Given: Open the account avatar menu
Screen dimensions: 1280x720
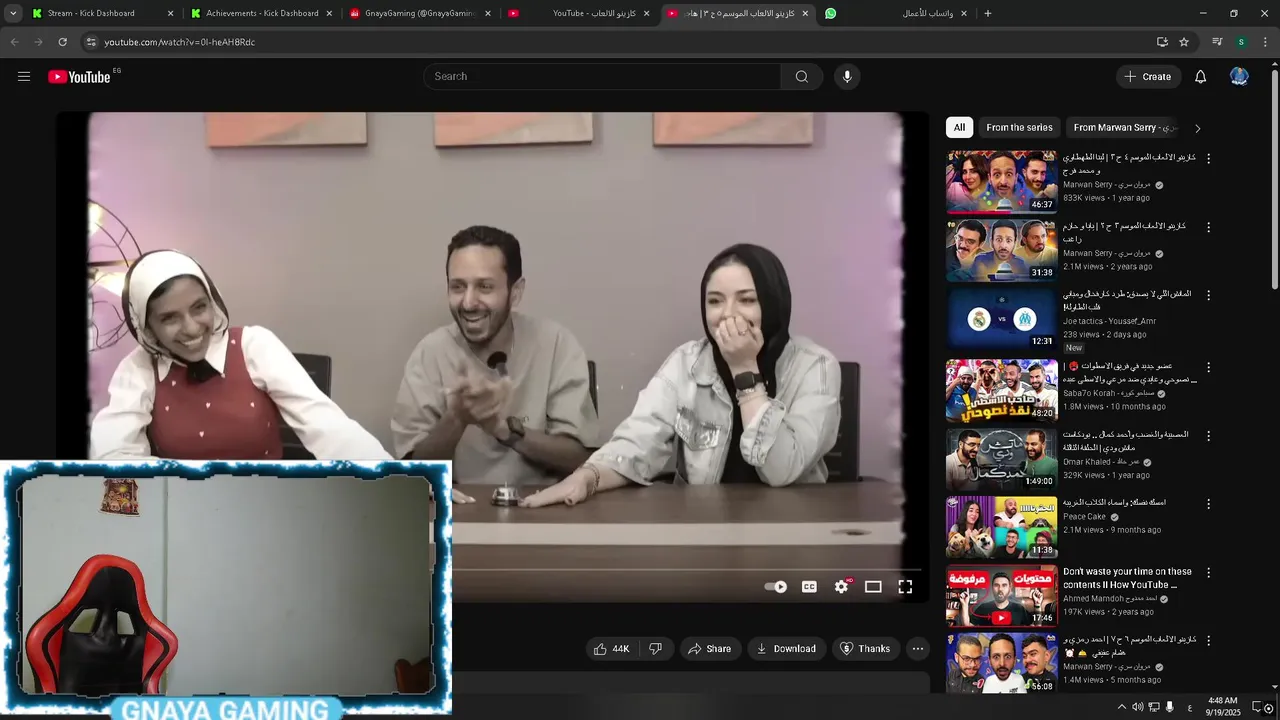Looking at the screenshot, I should point(1239,77).
